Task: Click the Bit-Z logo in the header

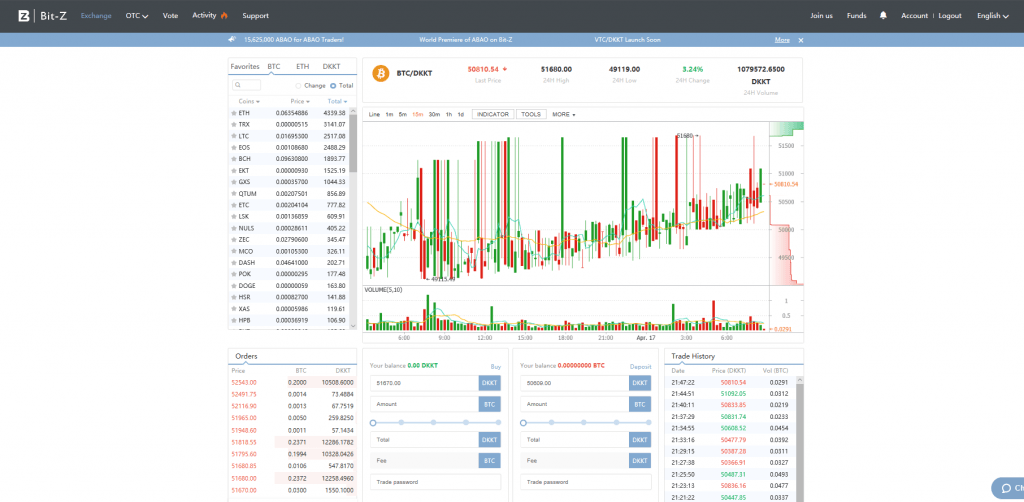Action: (42, 16)
